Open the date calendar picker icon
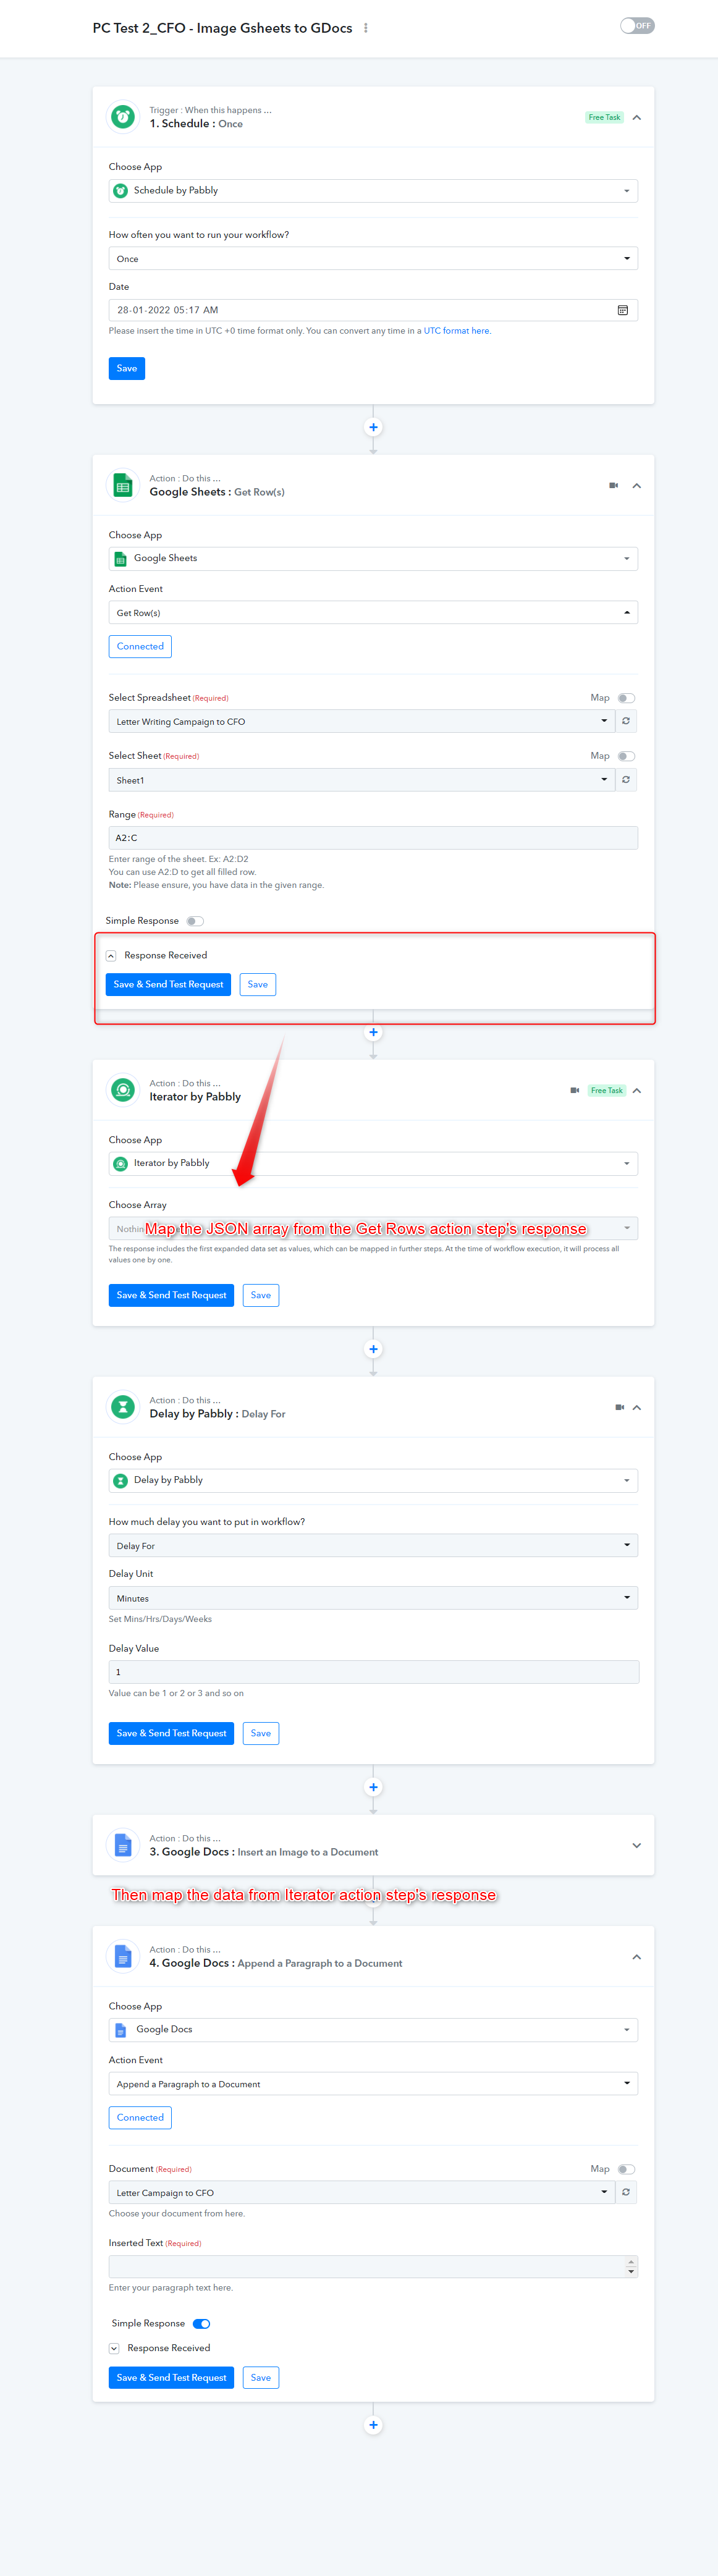Viewport: 718px width, 2576px height. pyautogui.click(x=623, y=311)
